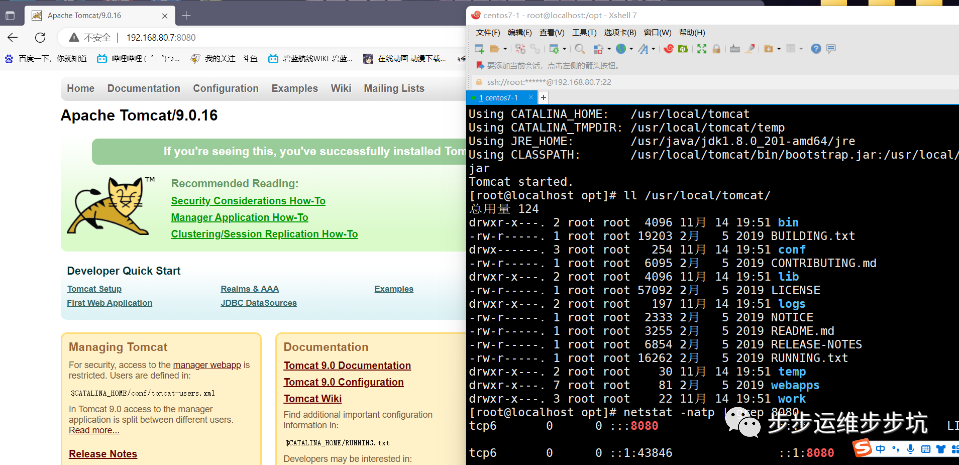Click the Lock screen padlock icon
The width and height of the screenshot is (959, 465).
pyautogui.click(x=716, y=49)
